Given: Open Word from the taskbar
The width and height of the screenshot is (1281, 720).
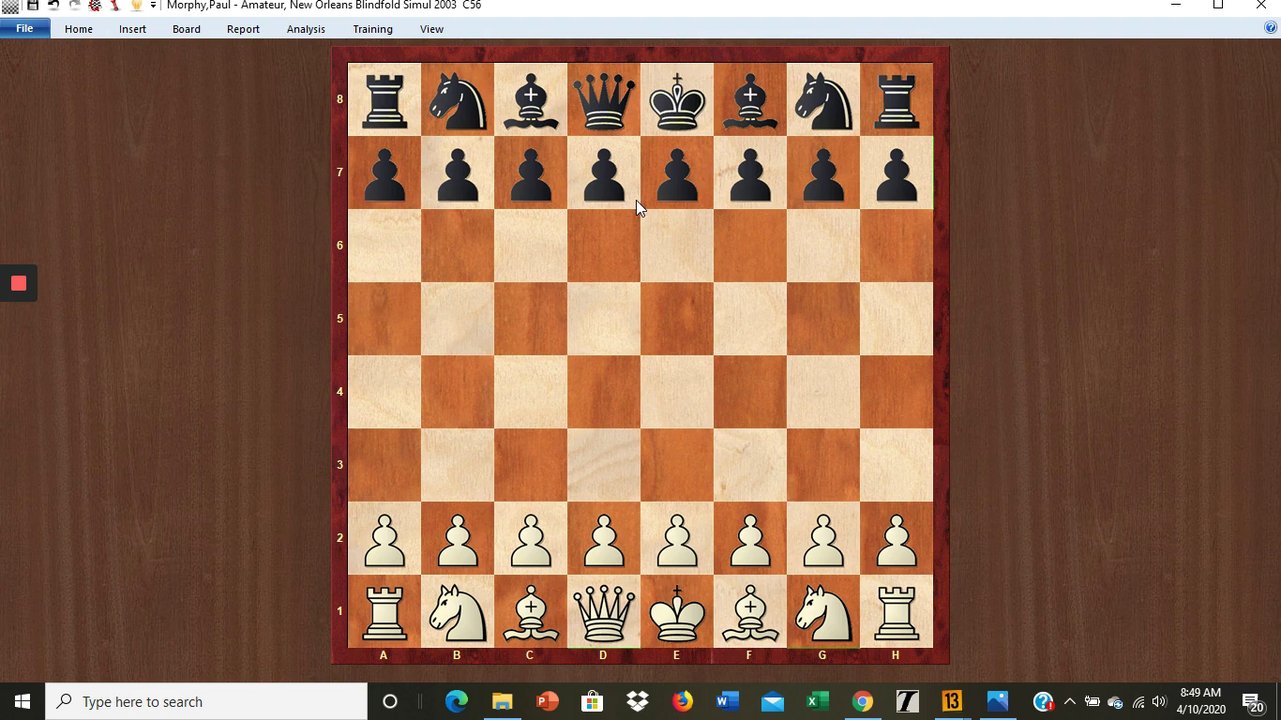Looking at the screenshot, I should coord(727,701).
